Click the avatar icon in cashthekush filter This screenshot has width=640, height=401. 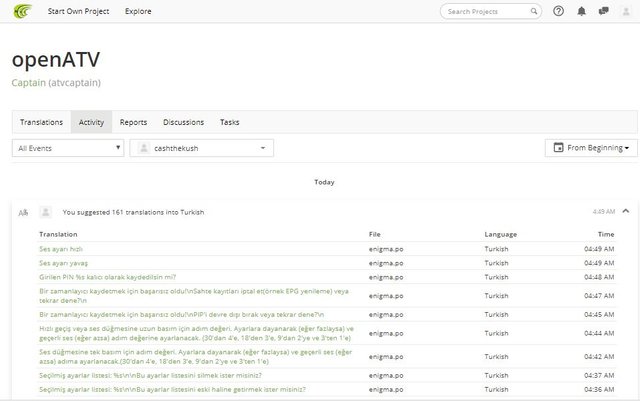coord(144,148)
